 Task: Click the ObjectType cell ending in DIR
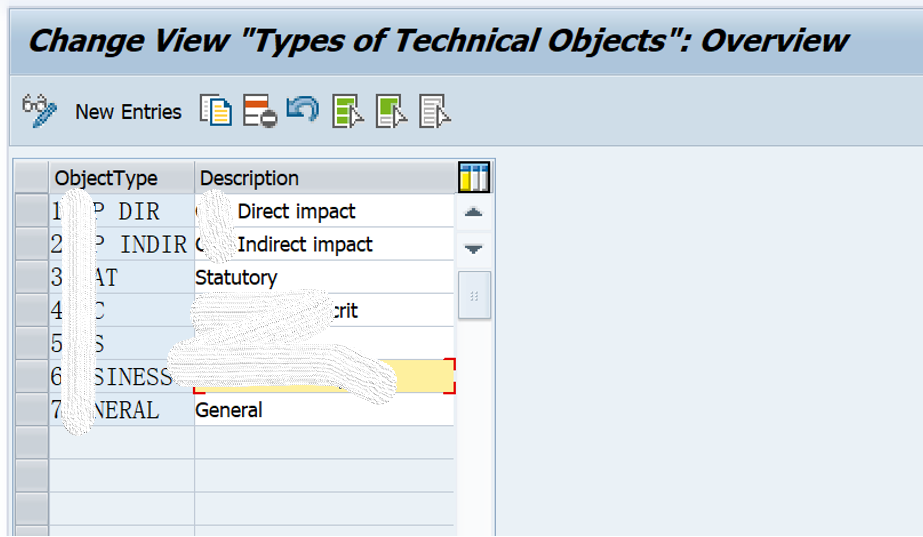coord(122,211)
